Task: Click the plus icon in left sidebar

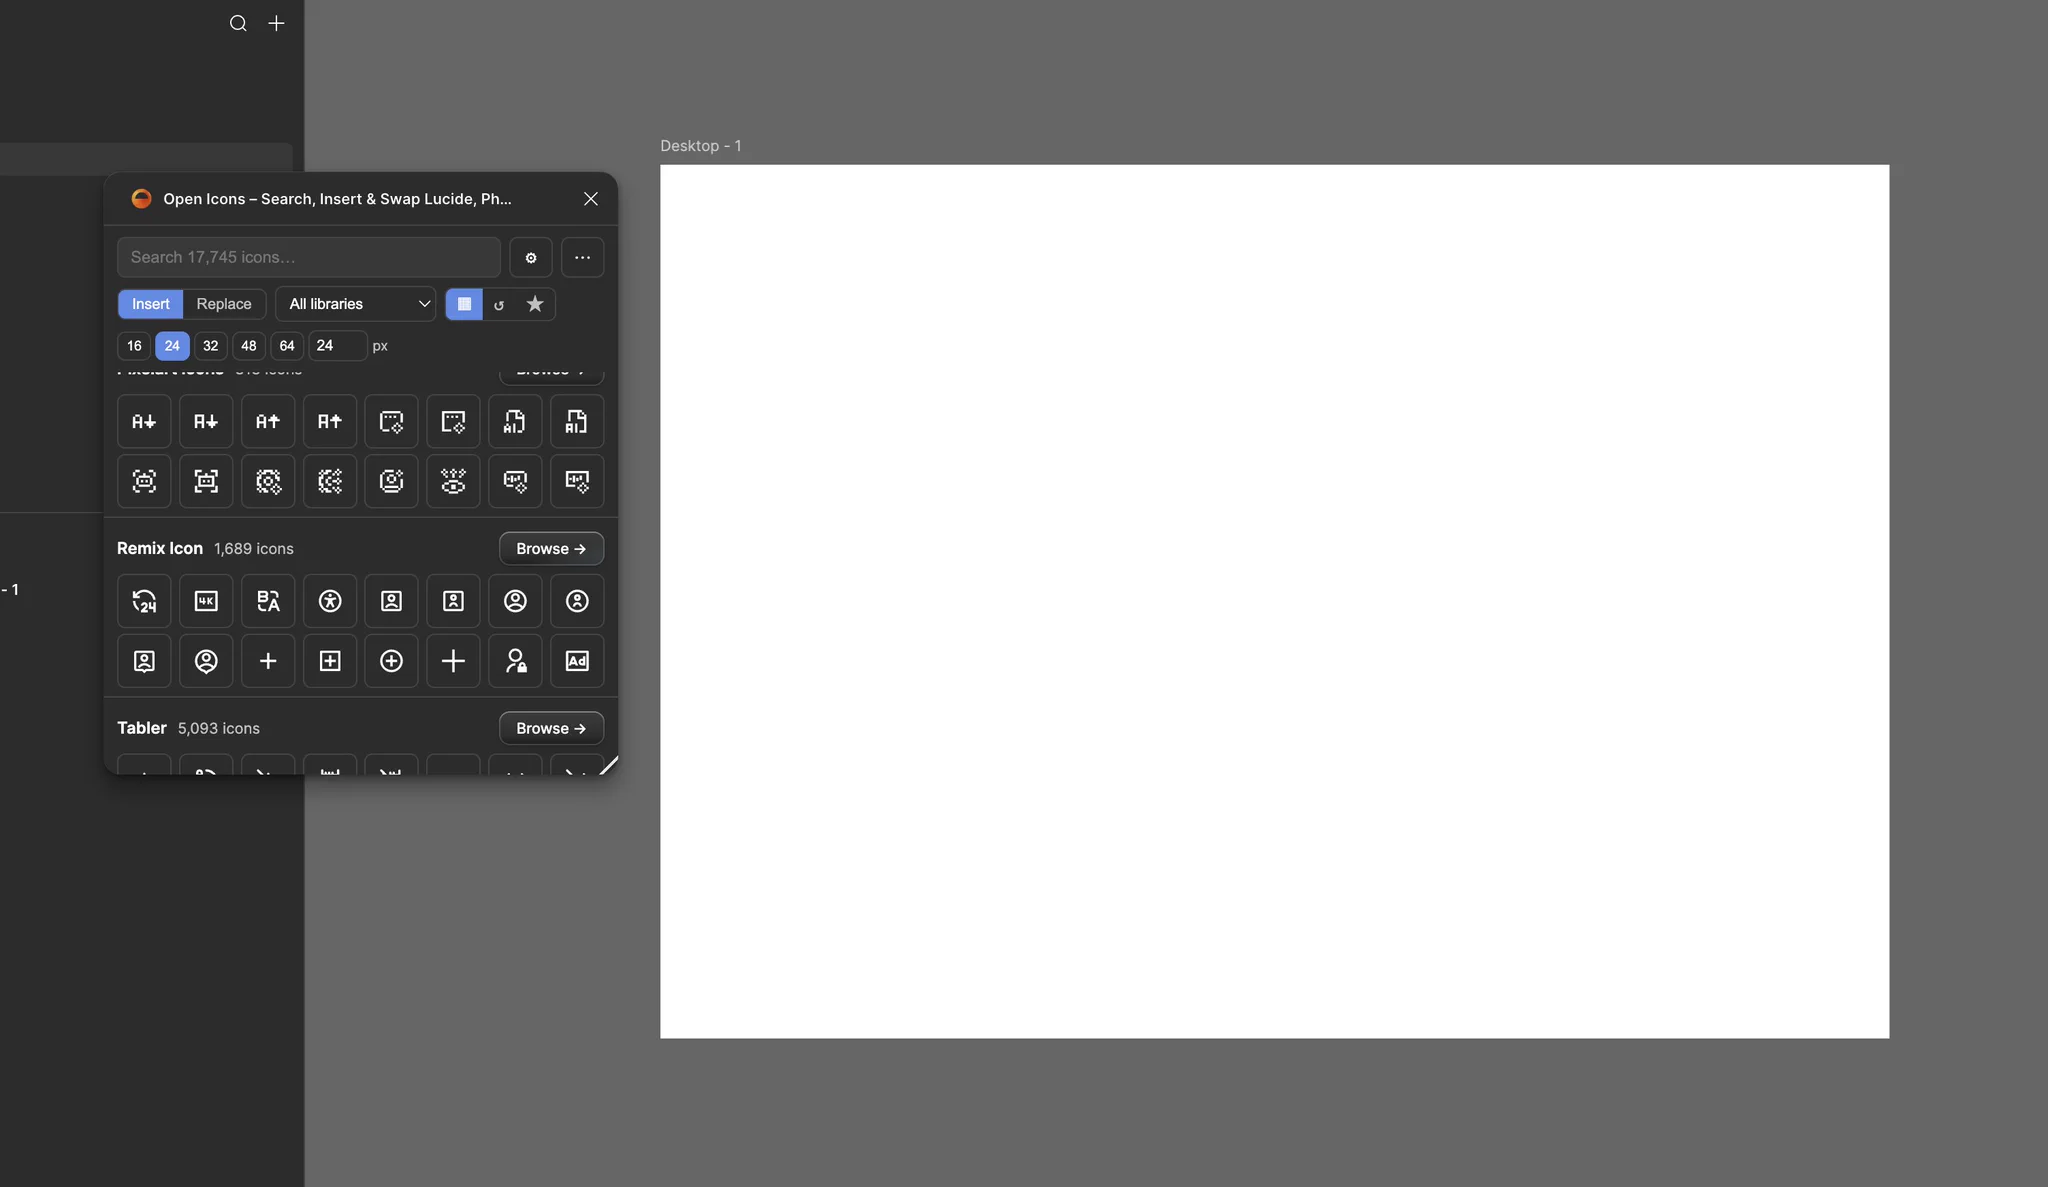Action: (276, 23)
